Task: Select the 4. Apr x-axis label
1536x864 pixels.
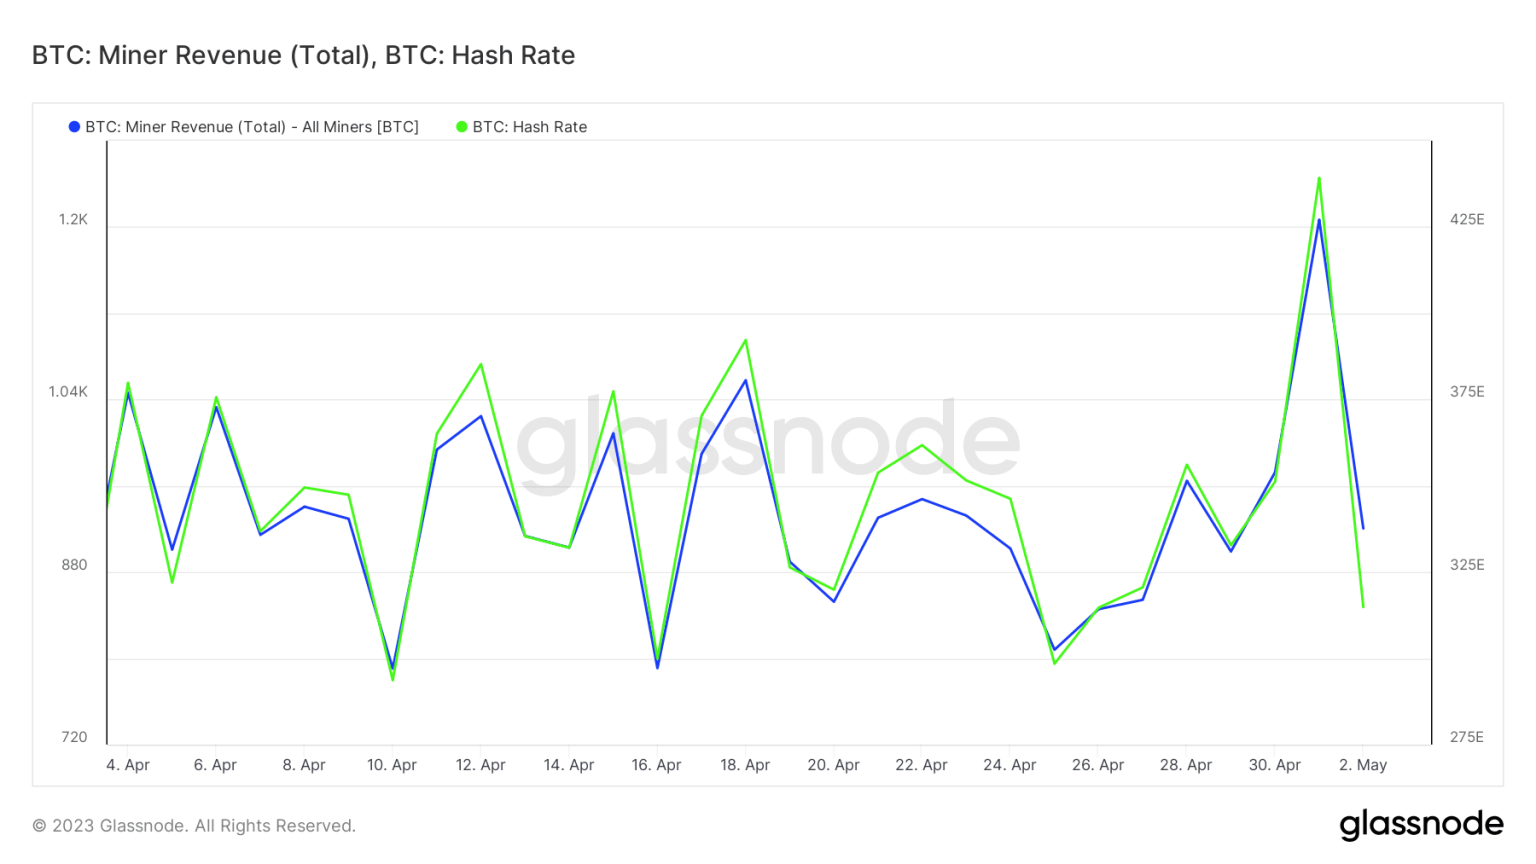Action: click(x=128, y=765)
